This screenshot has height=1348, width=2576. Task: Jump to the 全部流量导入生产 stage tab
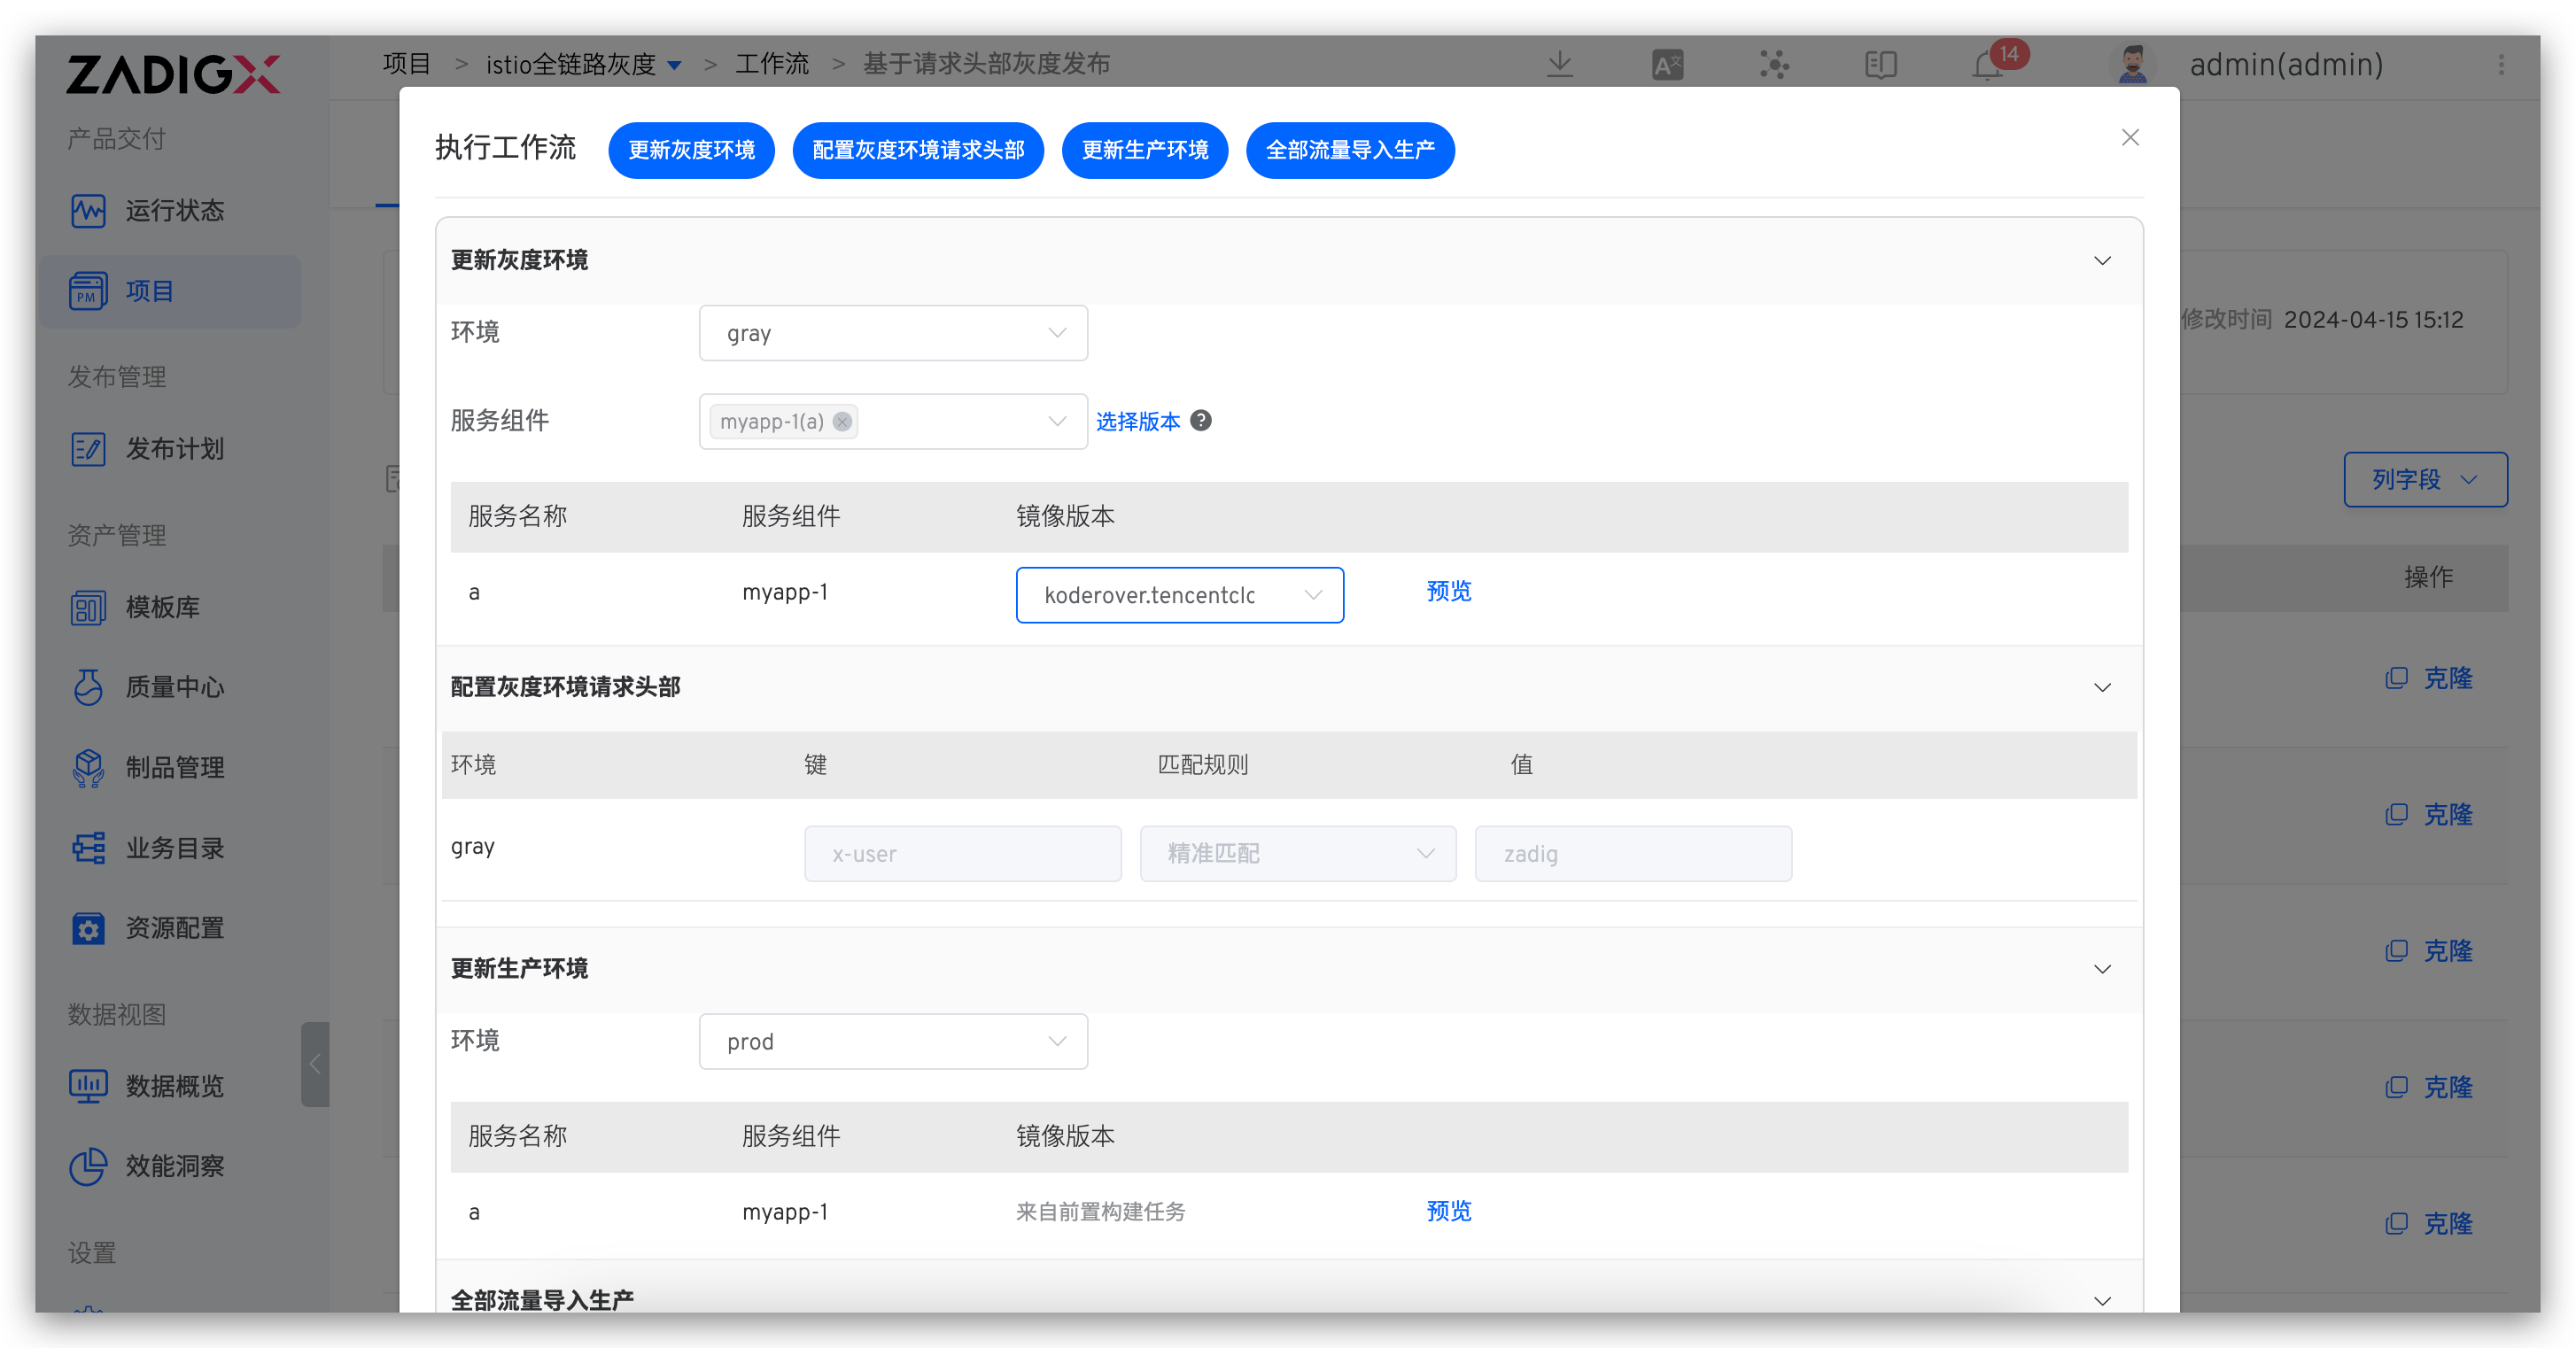[1349, 151]
